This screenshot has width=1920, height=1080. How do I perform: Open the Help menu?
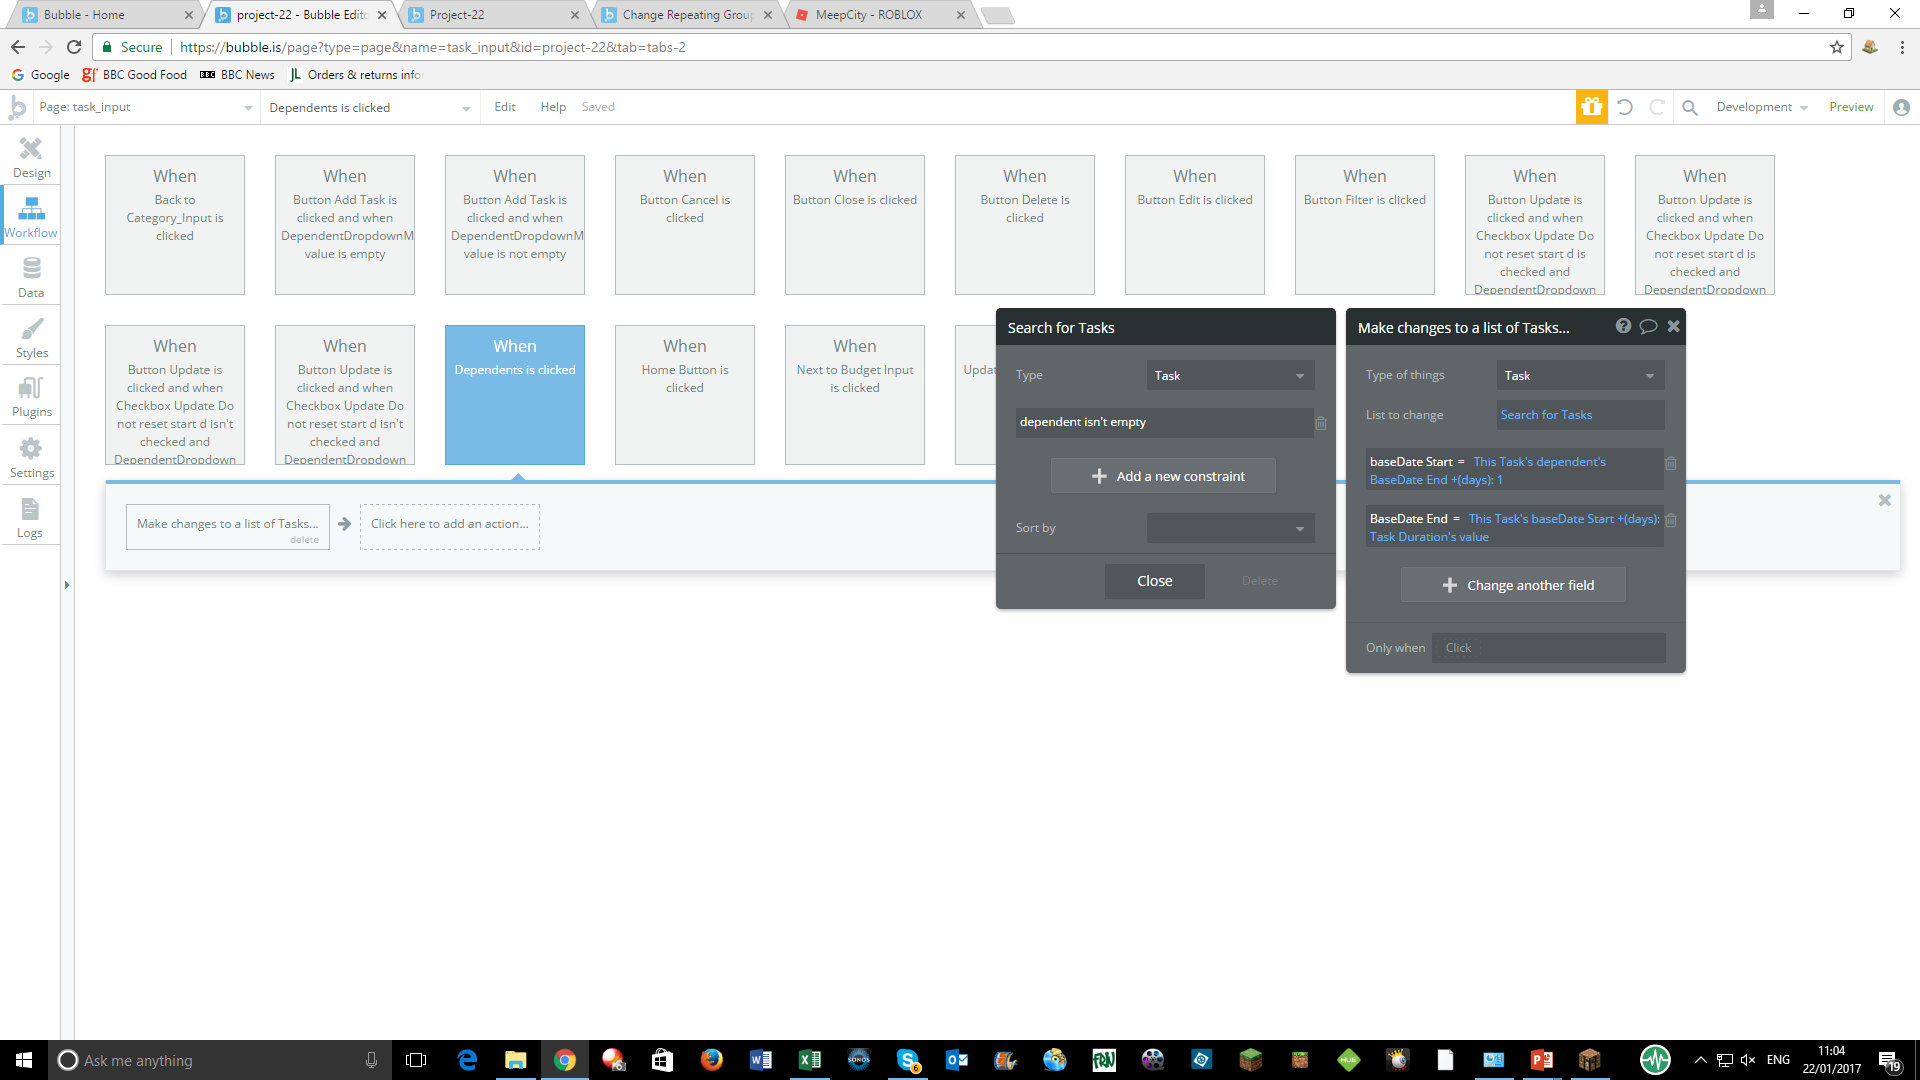coord(553,107)
